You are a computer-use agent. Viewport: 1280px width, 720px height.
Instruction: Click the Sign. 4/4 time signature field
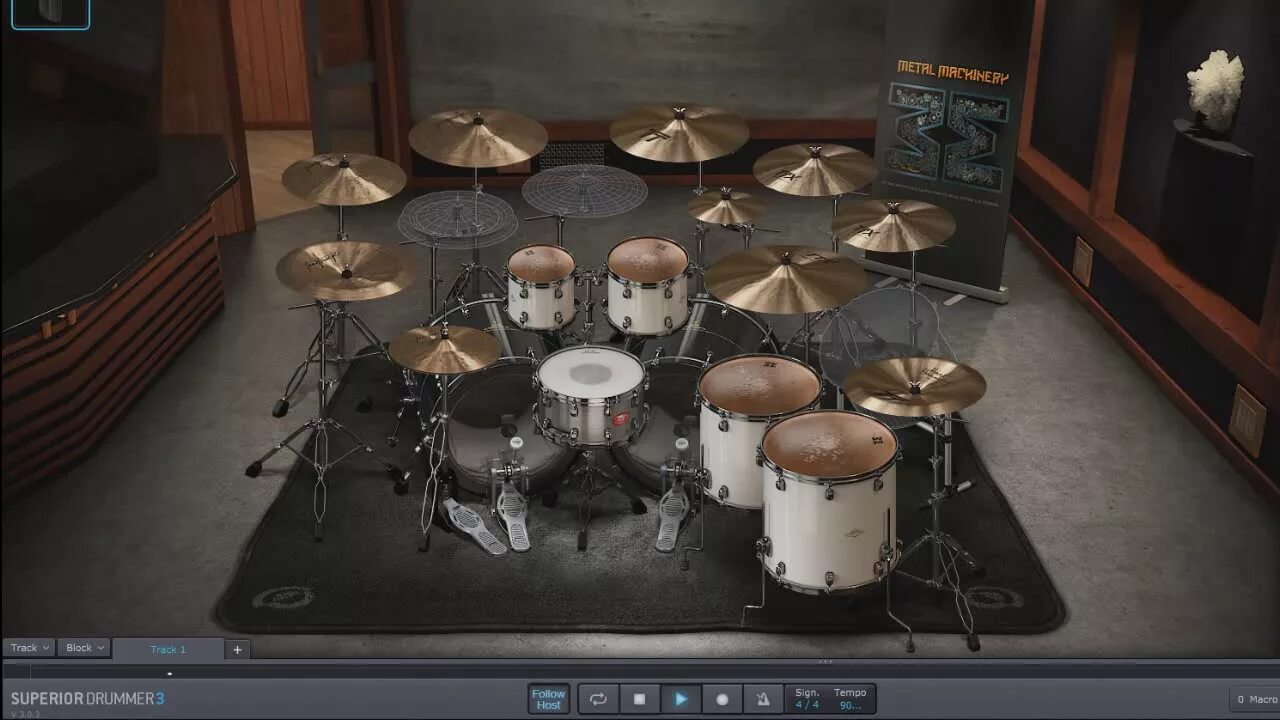pos(807,699)
